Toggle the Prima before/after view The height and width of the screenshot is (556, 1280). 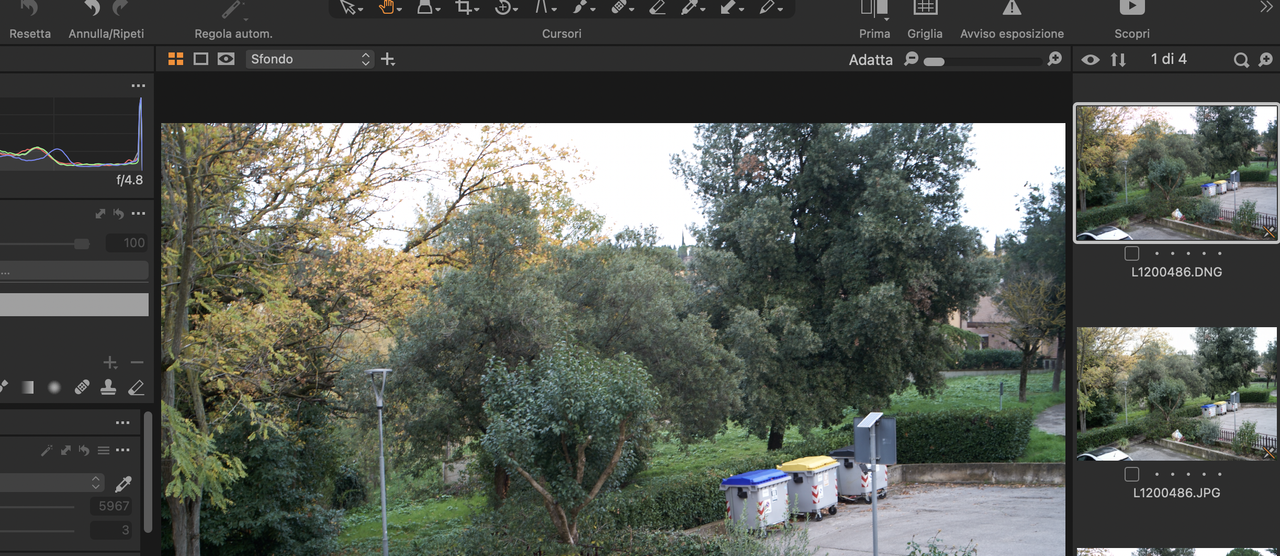874,8
